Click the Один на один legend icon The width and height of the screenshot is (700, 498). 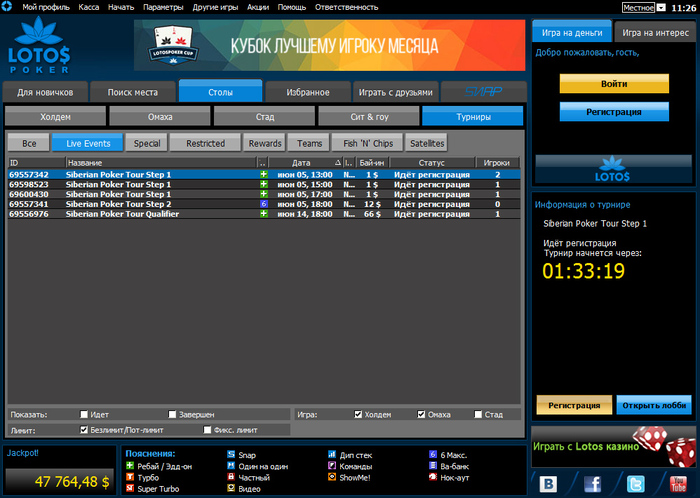point(231,466)
